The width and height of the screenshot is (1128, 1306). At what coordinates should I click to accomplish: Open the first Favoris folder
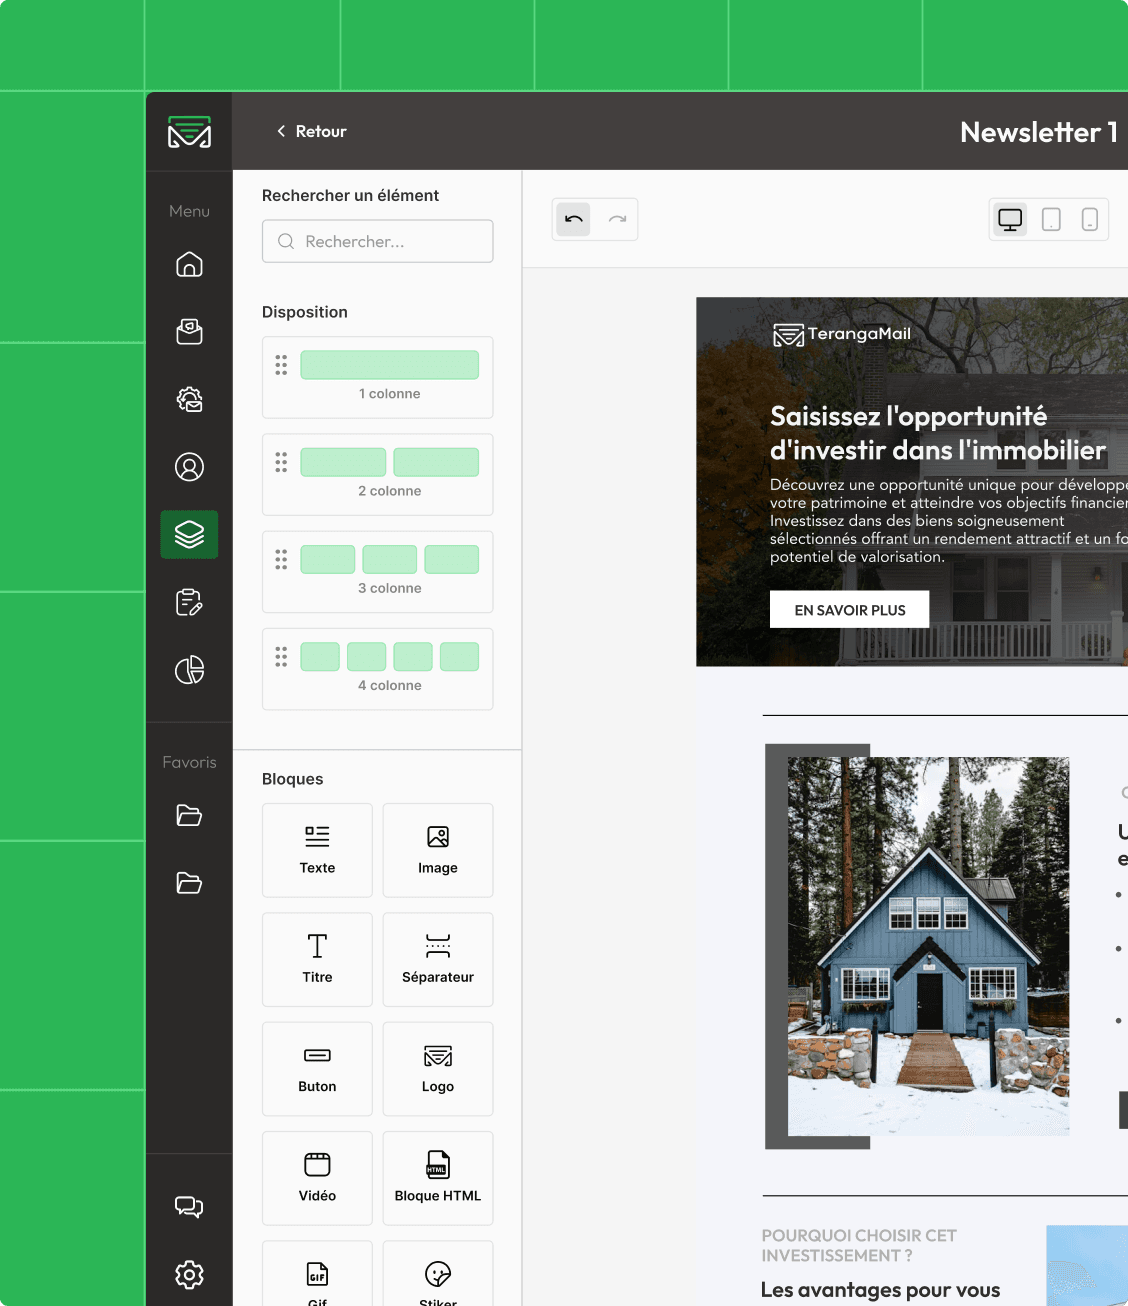(189, 816)
